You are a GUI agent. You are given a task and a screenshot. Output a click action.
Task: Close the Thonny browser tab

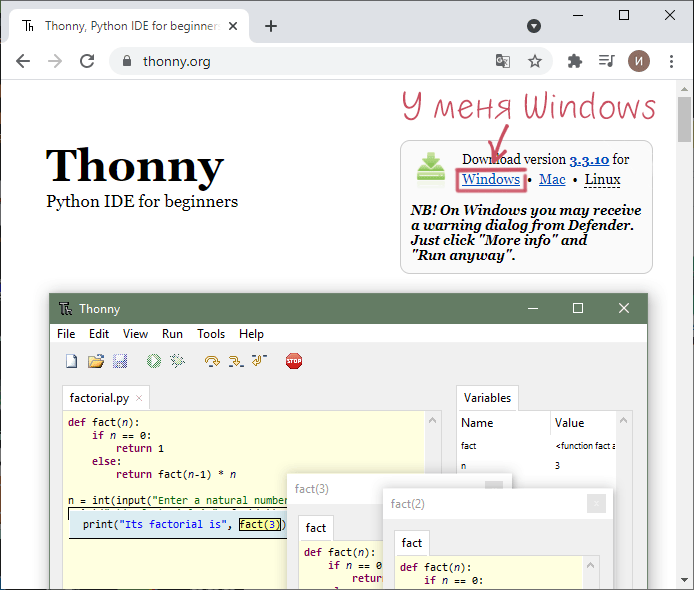pos(233,26)
